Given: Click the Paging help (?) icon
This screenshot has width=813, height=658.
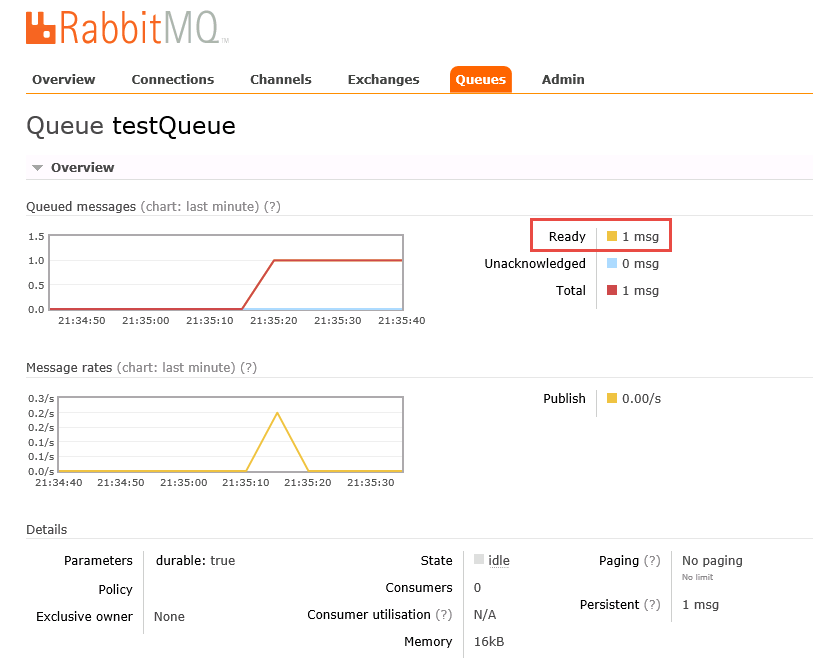Looking at the screenshot, I should 652,561.
